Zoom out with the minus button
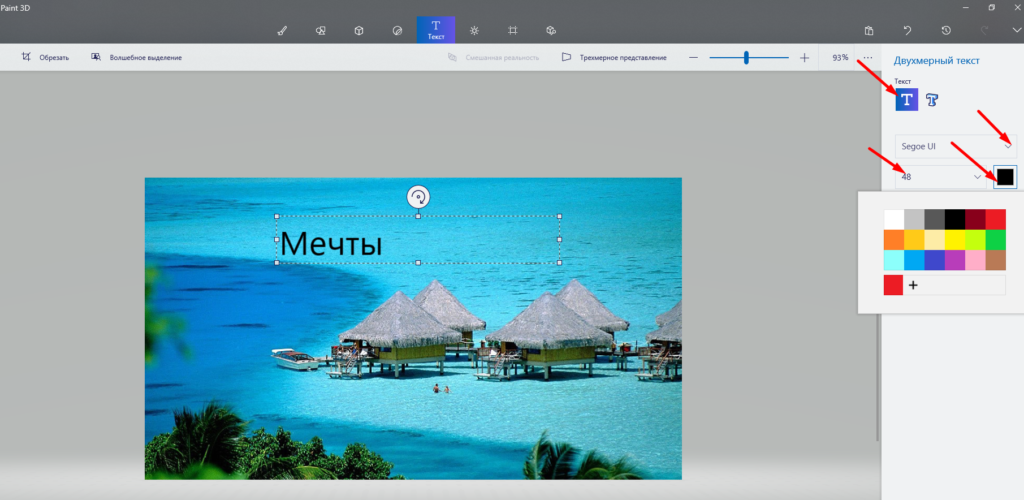 [x=694, y=57]
